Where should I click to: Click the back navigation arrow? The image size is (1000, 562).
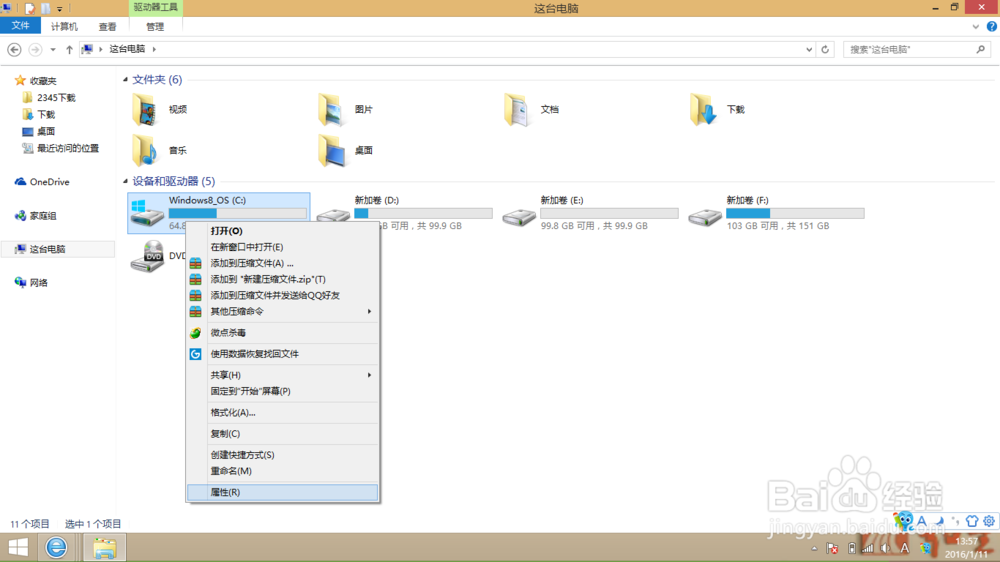[x=14, y=49]
